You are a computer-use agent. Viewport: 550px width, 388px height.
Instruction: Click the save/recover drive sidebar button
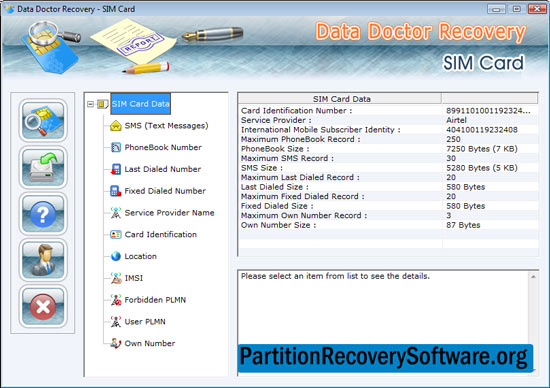[43, 167]
